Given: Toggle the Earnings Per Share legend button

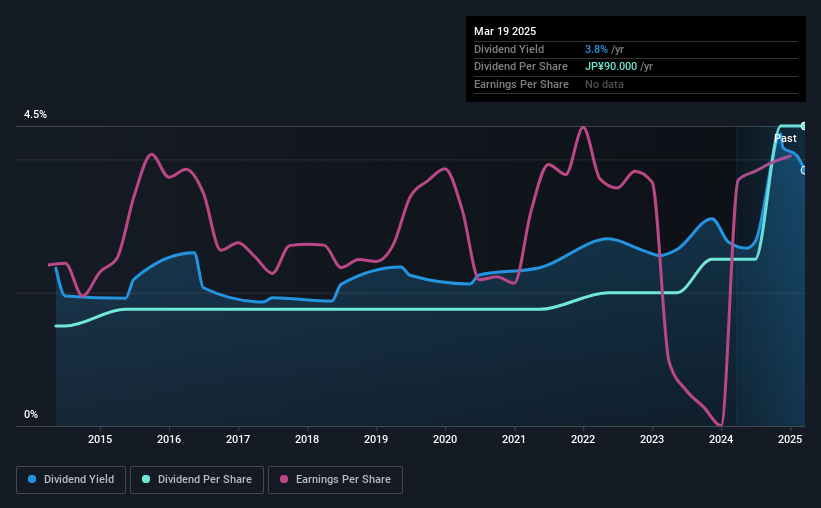Looking at the screenshot, I should pos(335,480).
